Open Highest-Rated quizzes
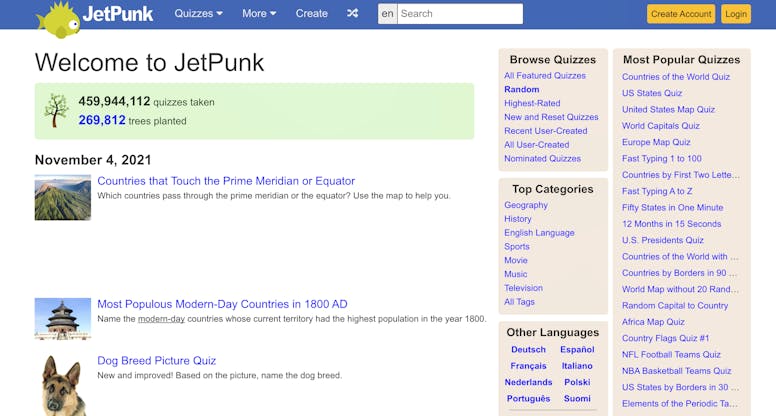This screenshot has height=416, width=776. pos(532,103)
